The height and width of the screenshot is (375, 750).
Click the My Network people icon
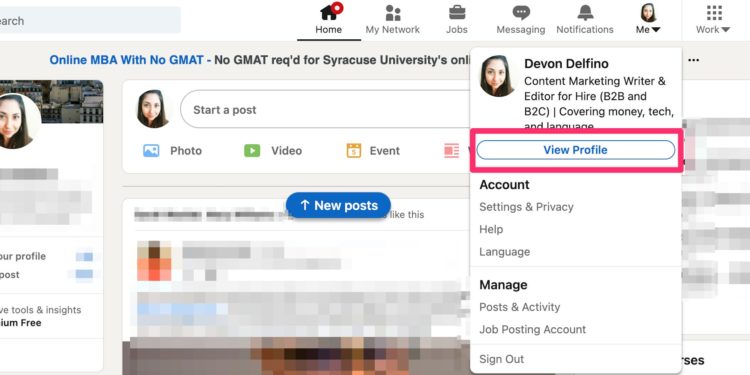393,13
